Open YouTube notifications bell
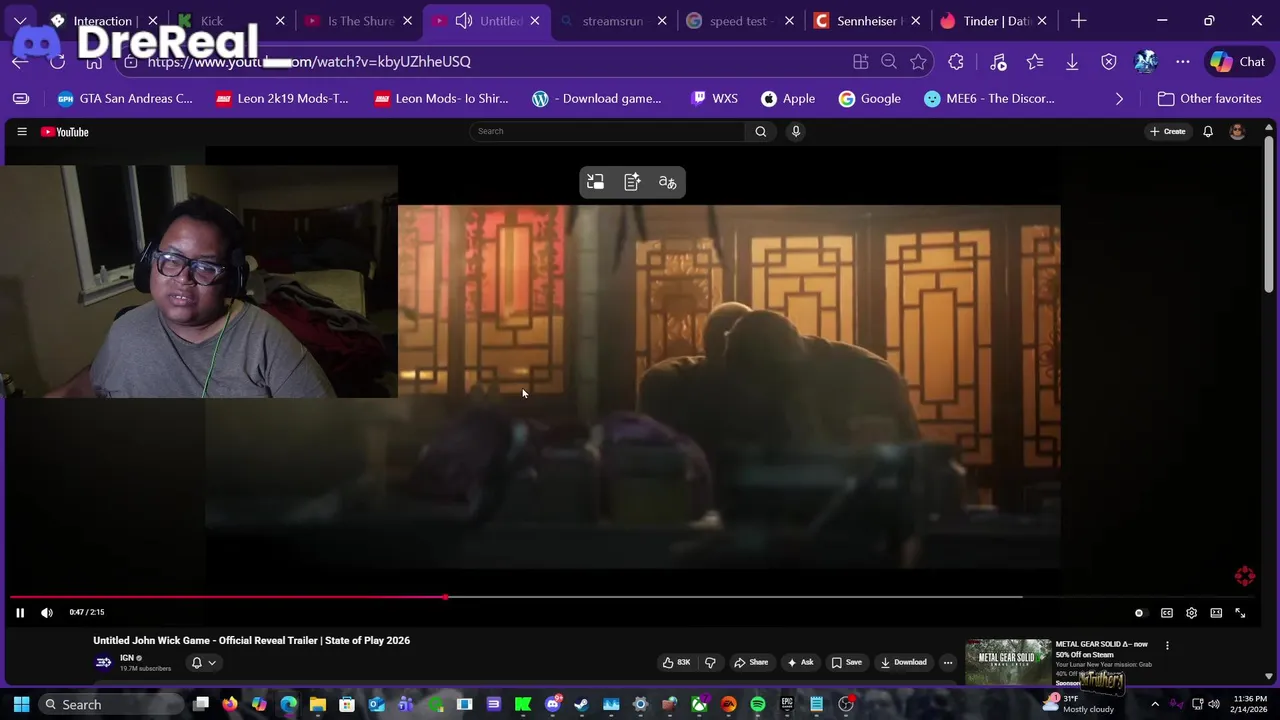 [x=1208, y=131]
